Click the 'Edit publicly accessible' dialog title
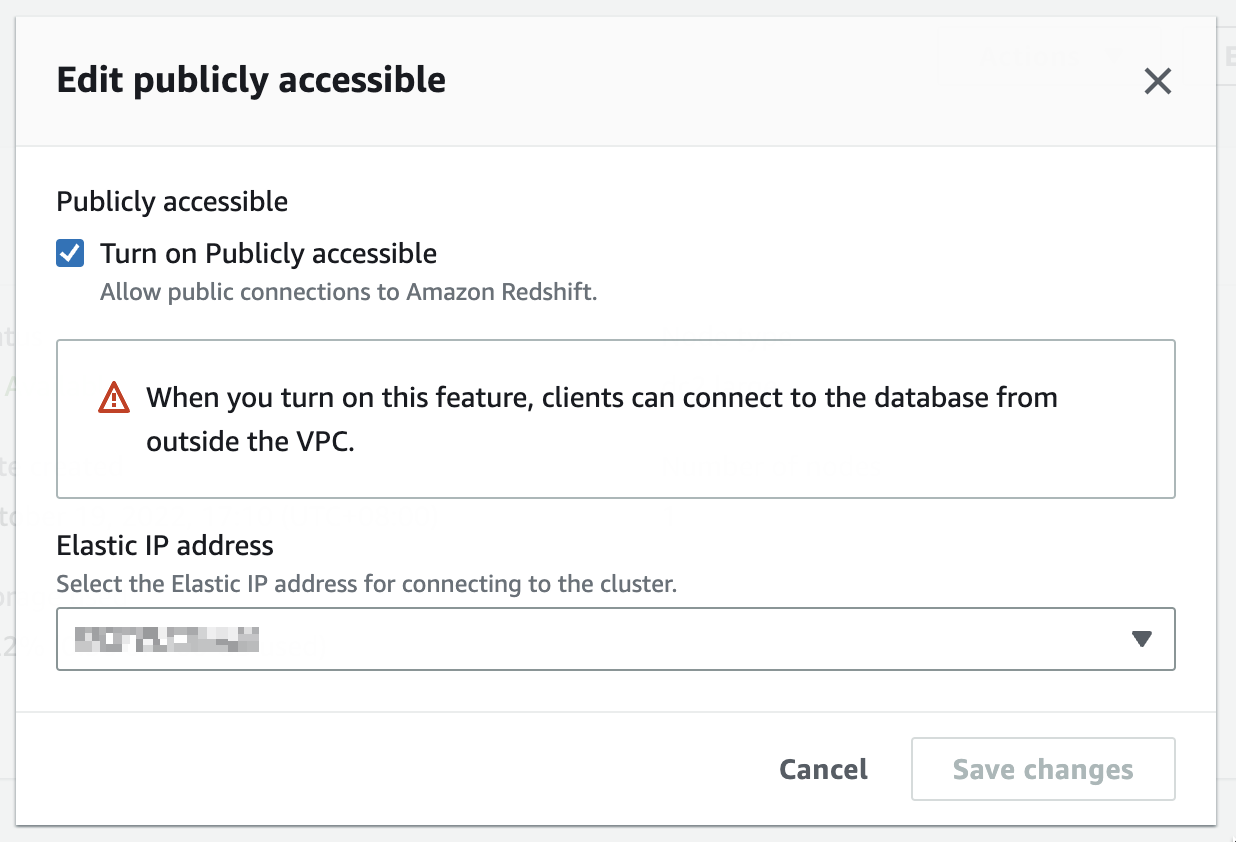The width and height of the screenshot is (1236, 842). (251, 80)
